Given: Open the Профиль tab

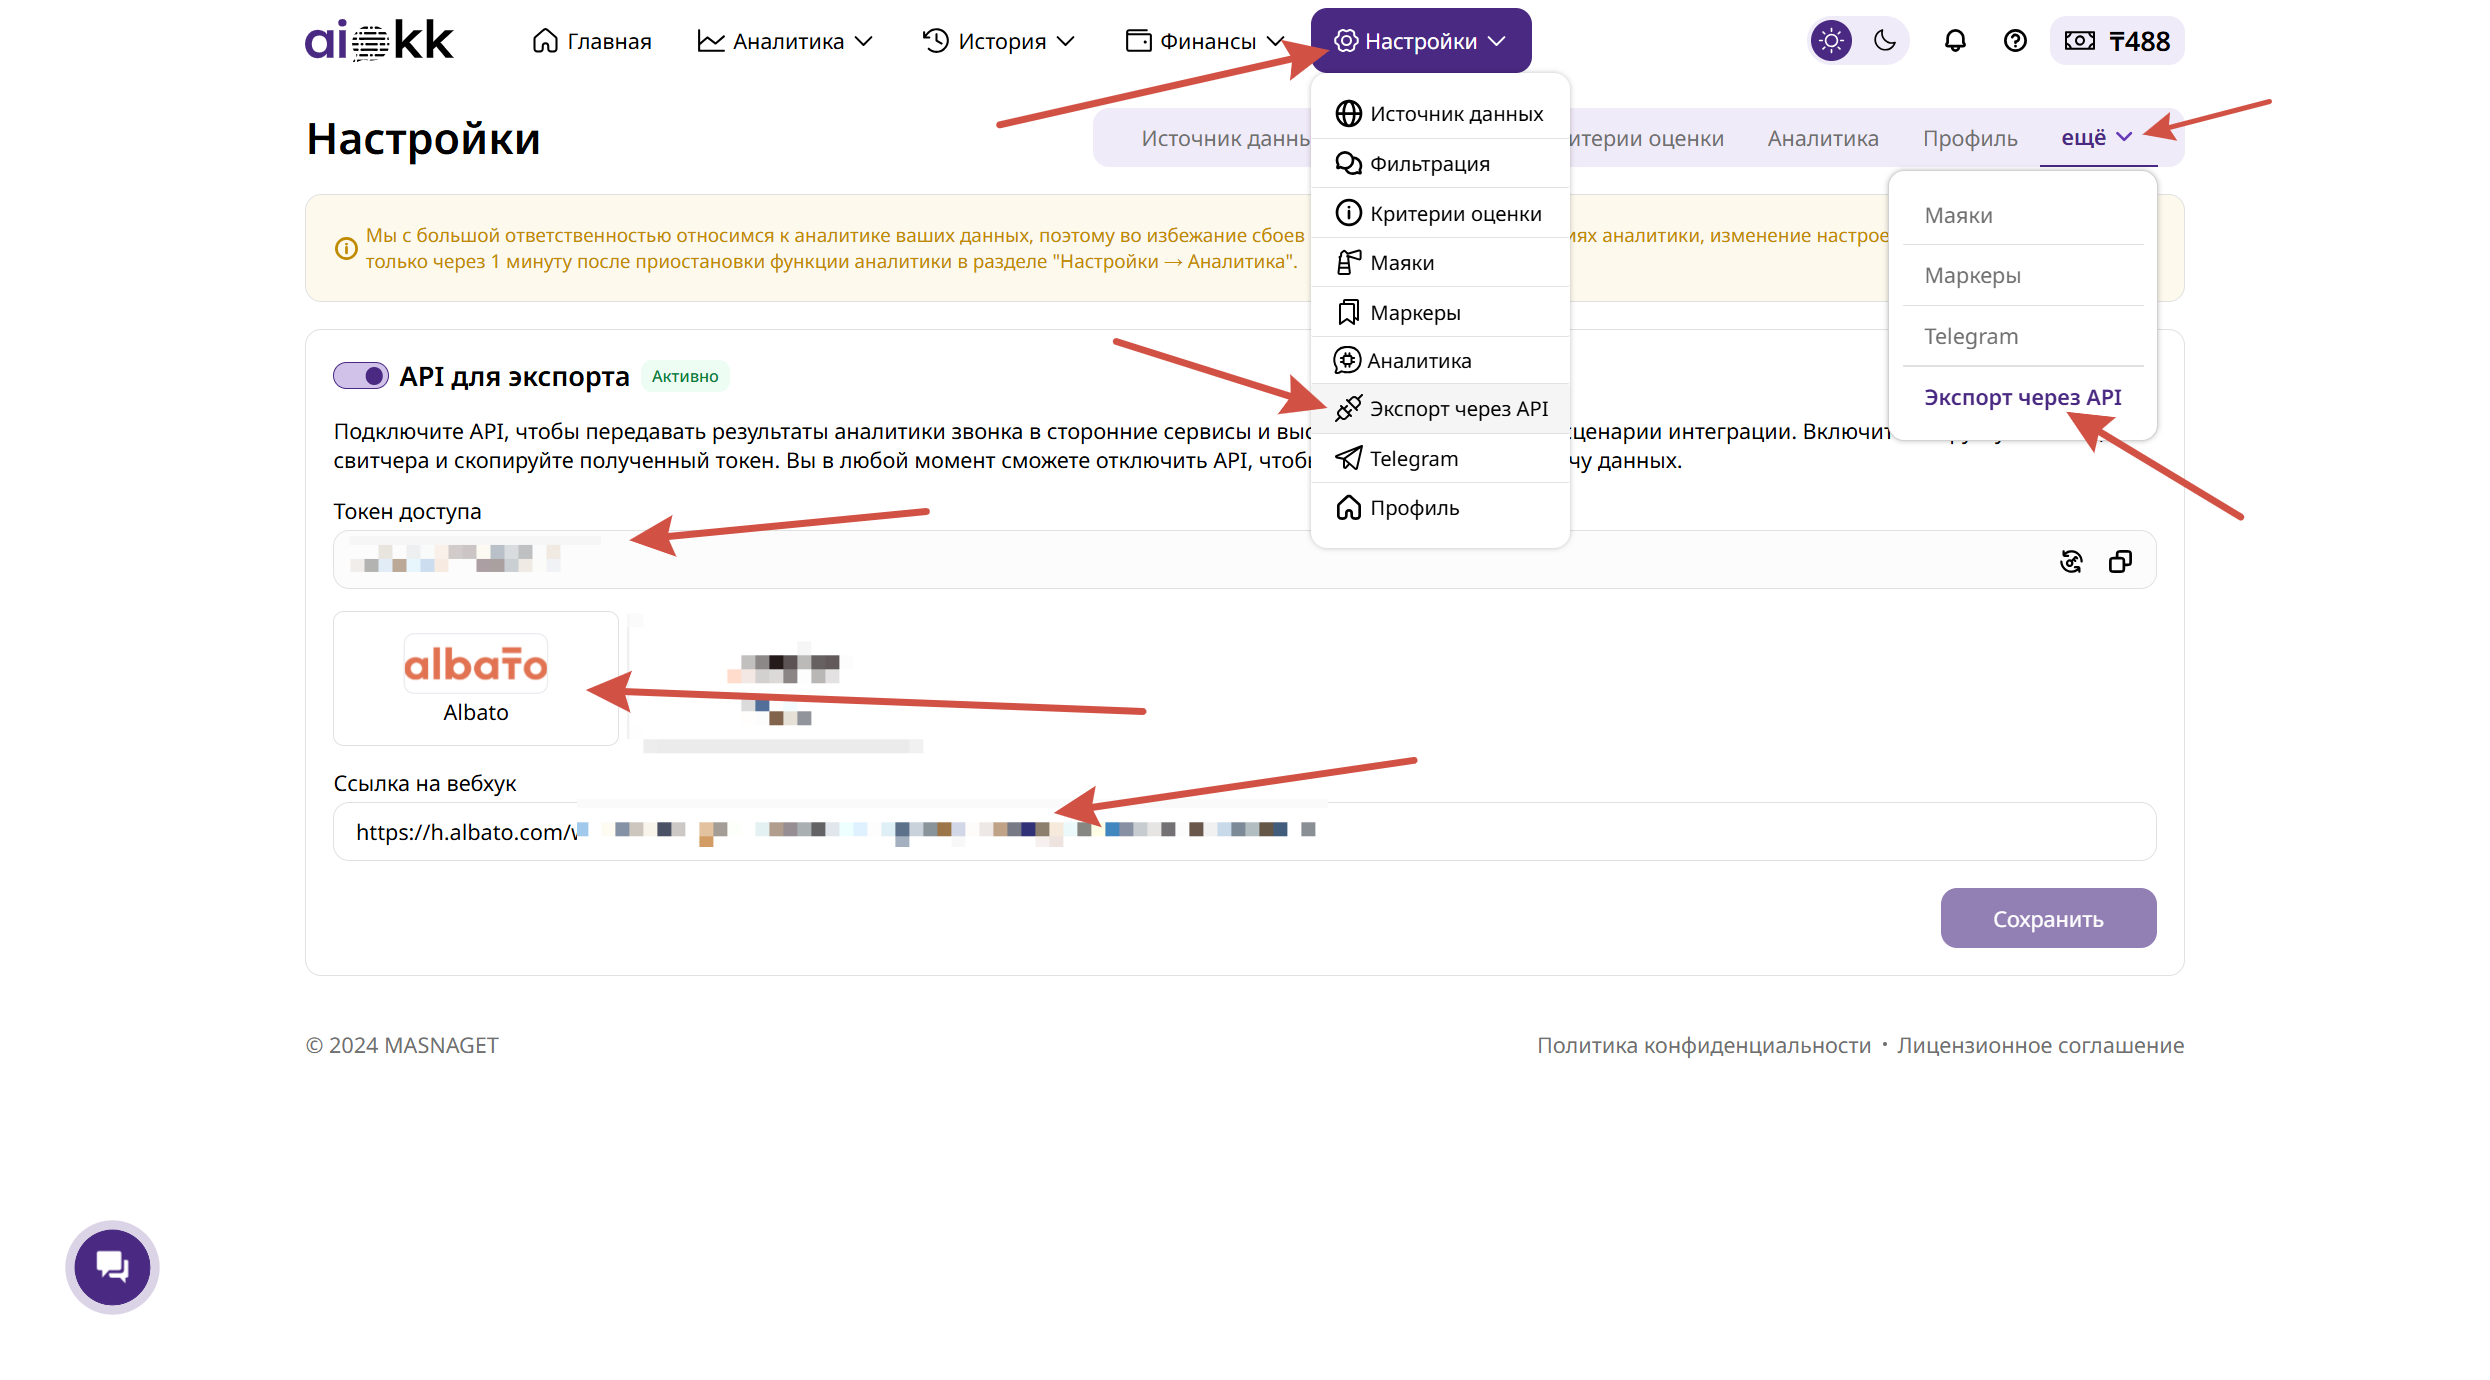Looking at the screenshot, I should [x=1969, y=139].
